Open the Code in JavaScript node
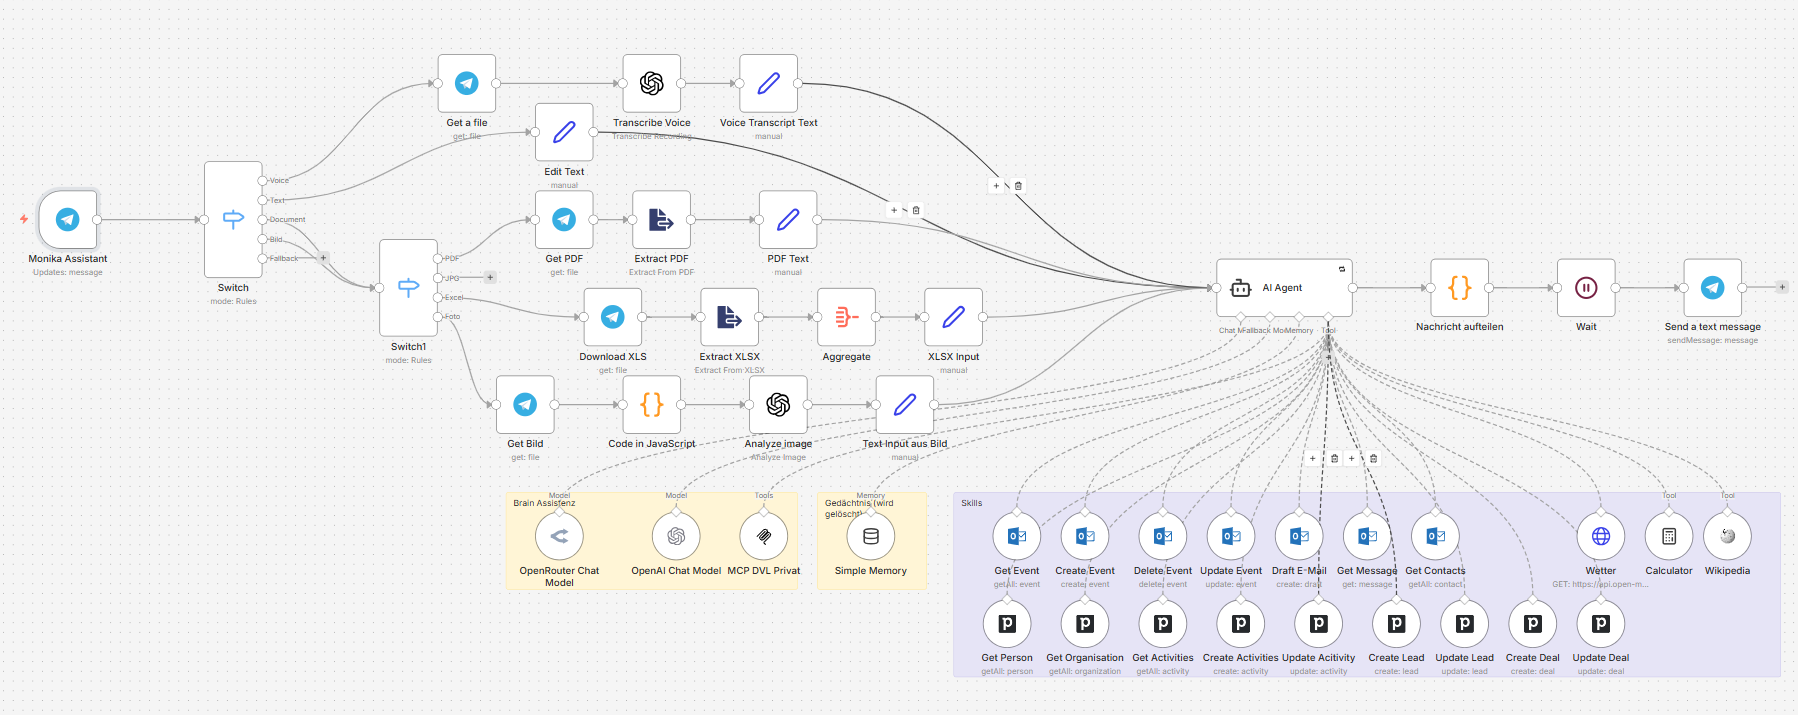Screen dimensions: 1798x715 pos(651,405)
